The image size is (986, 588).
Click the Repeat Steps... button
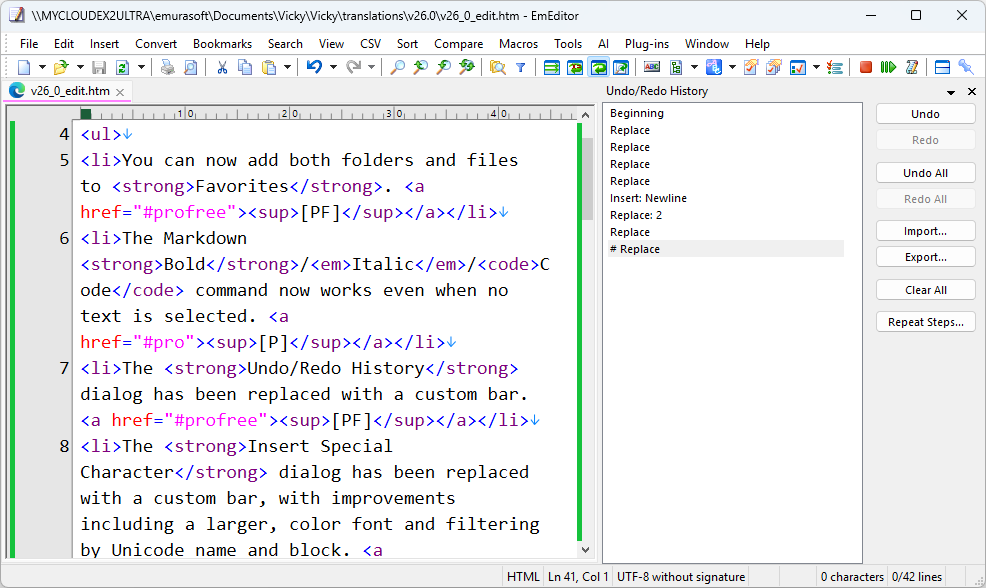tap(926, 322)
